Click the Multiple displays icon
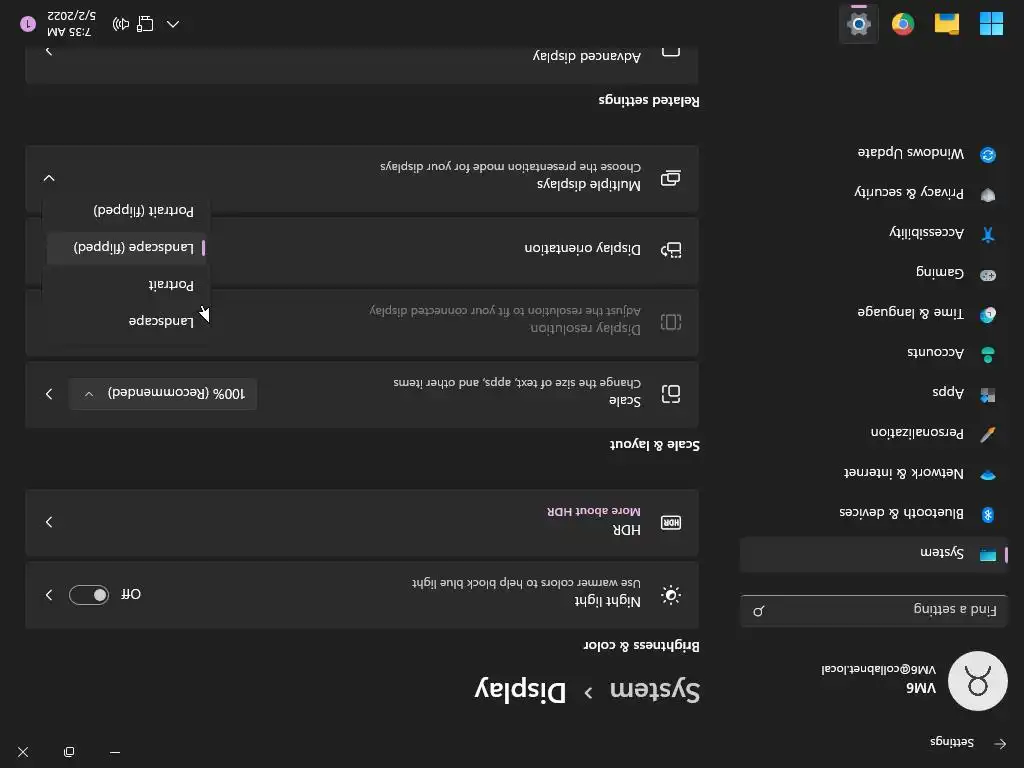The image size is (1024, 768). (671, 178)
